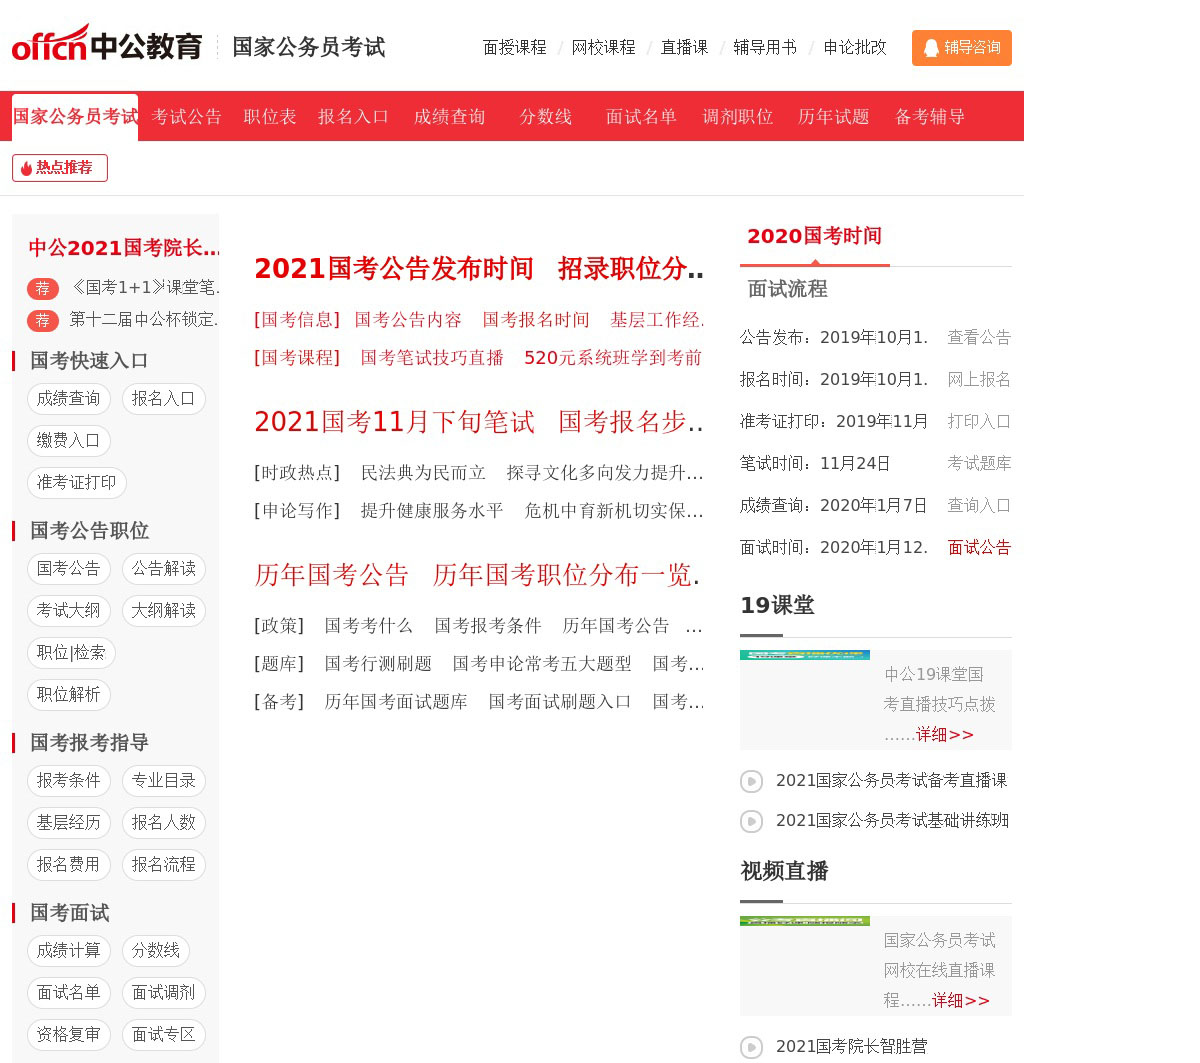Click play icon beside 2021国考院长智胜营
Image resolution: width=1200 pixels, height=1063 pixels.
coord(751,1047)
